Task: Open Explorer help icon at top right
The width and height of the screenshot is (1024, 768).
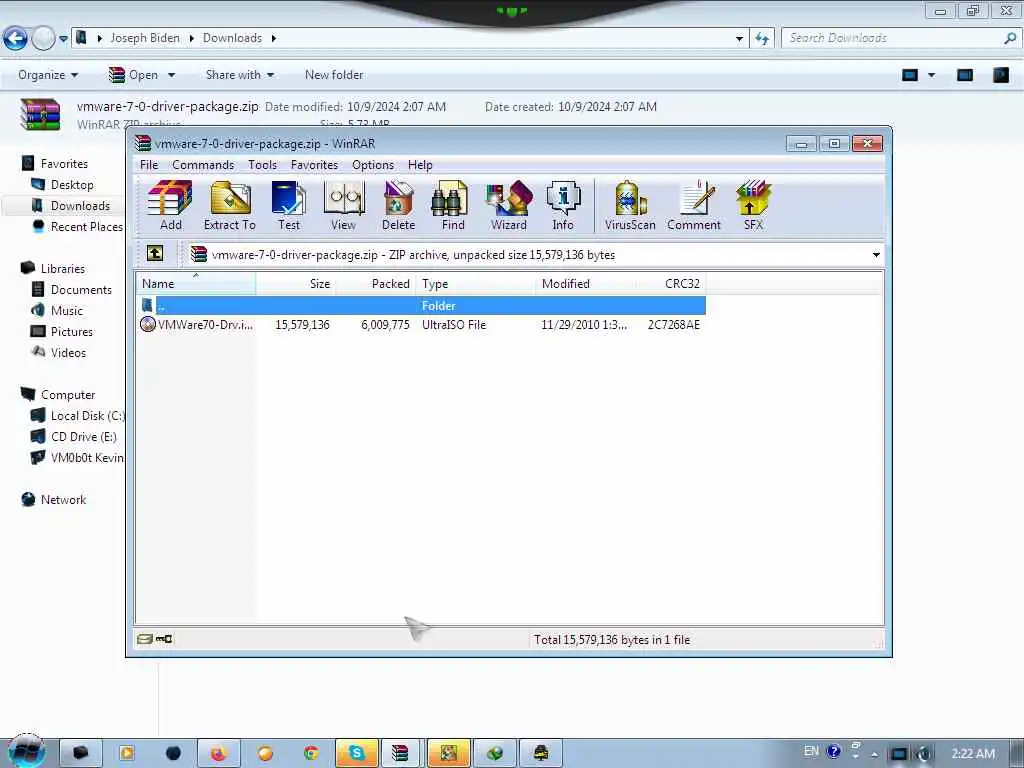Action: click(x=1000, y=75)
